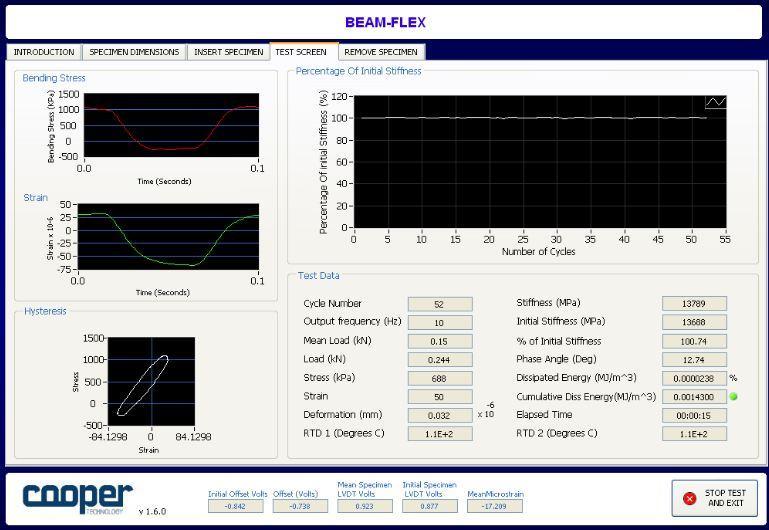The image size is (769, 530).
Task: Click the RTD 1 temperature field
Action: coord(440,434)
